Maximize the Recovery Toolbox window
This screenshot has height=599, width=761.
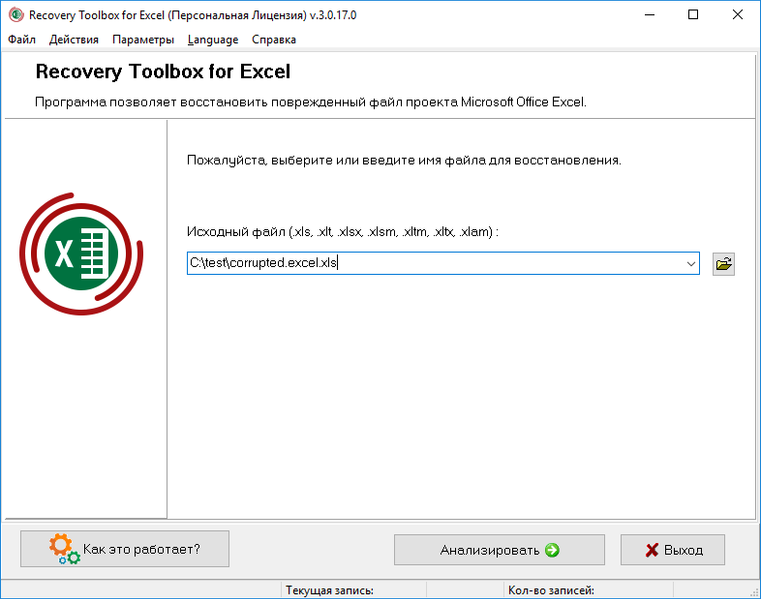[693, 15]
